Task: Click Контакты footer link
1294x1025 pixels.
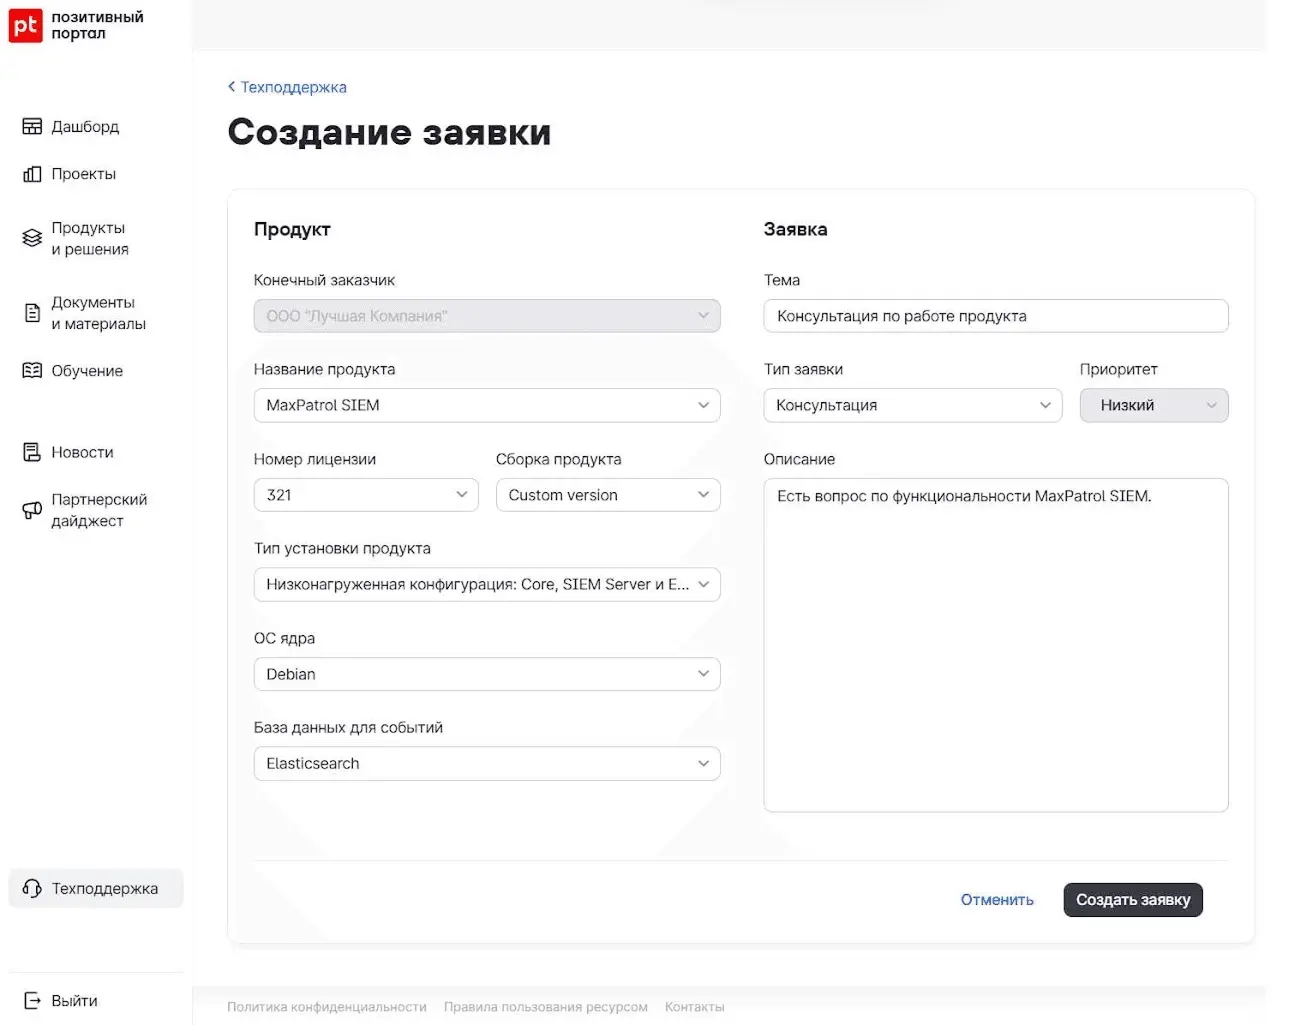Action: coord(695,1007)
